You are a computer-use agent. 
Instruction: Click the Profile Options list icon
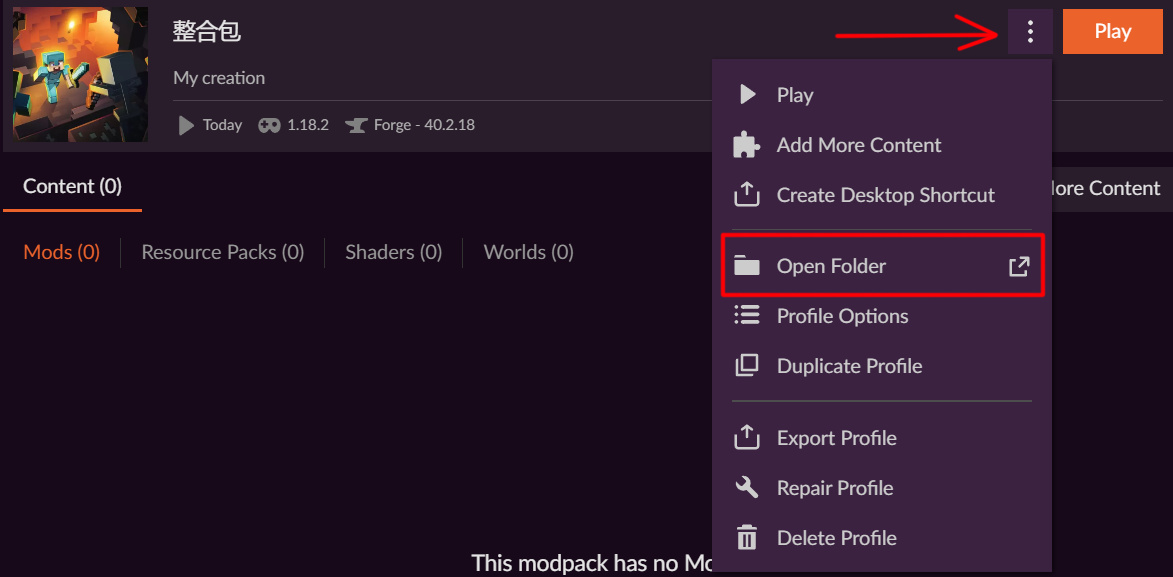747,316
